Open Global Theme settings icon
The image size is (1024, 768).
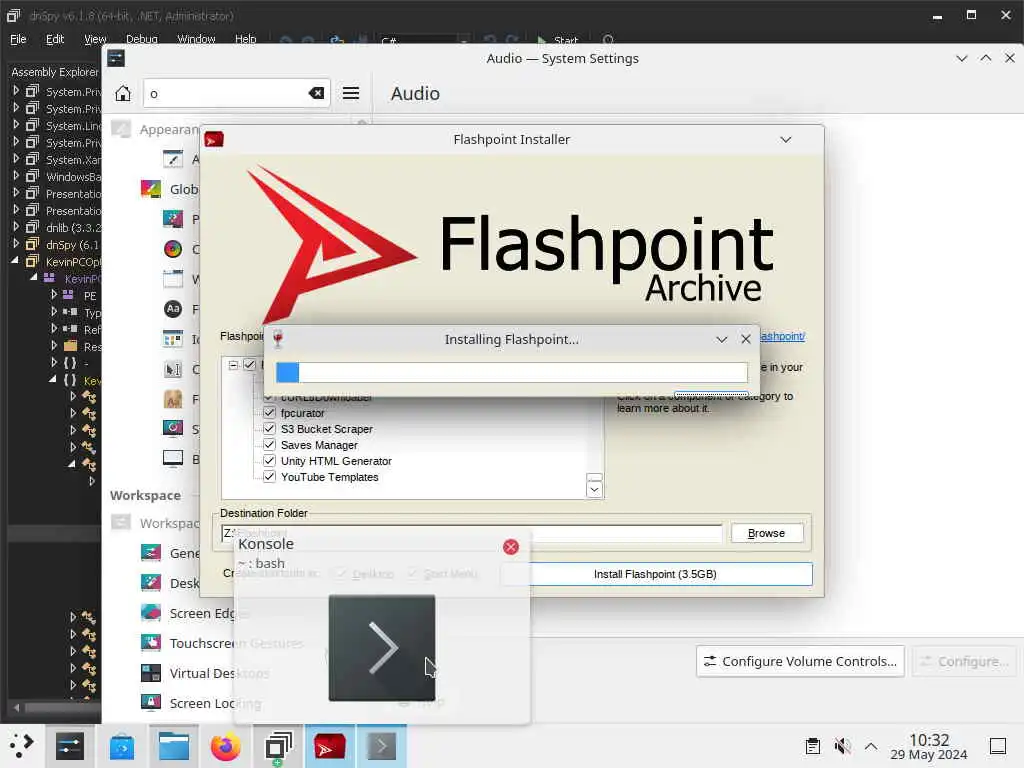(151, 189)
